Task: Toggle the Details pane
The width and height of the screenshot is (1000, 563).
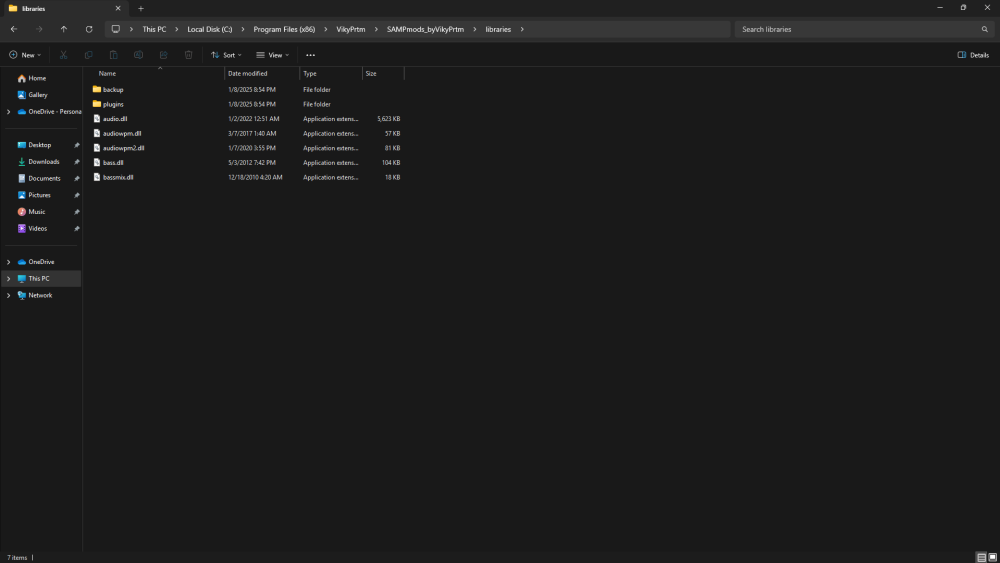Action: 973,55
